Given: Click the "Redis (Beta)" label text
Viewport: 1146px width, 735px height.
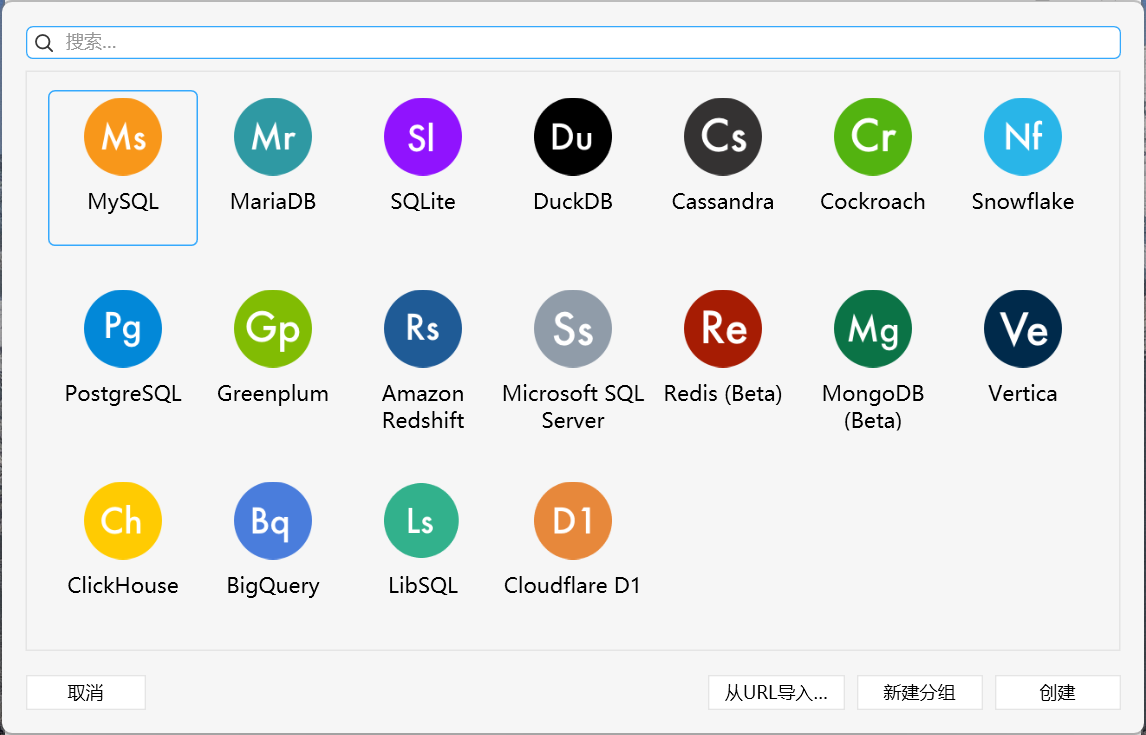Looking at the screenshot, I should (723, 394).
